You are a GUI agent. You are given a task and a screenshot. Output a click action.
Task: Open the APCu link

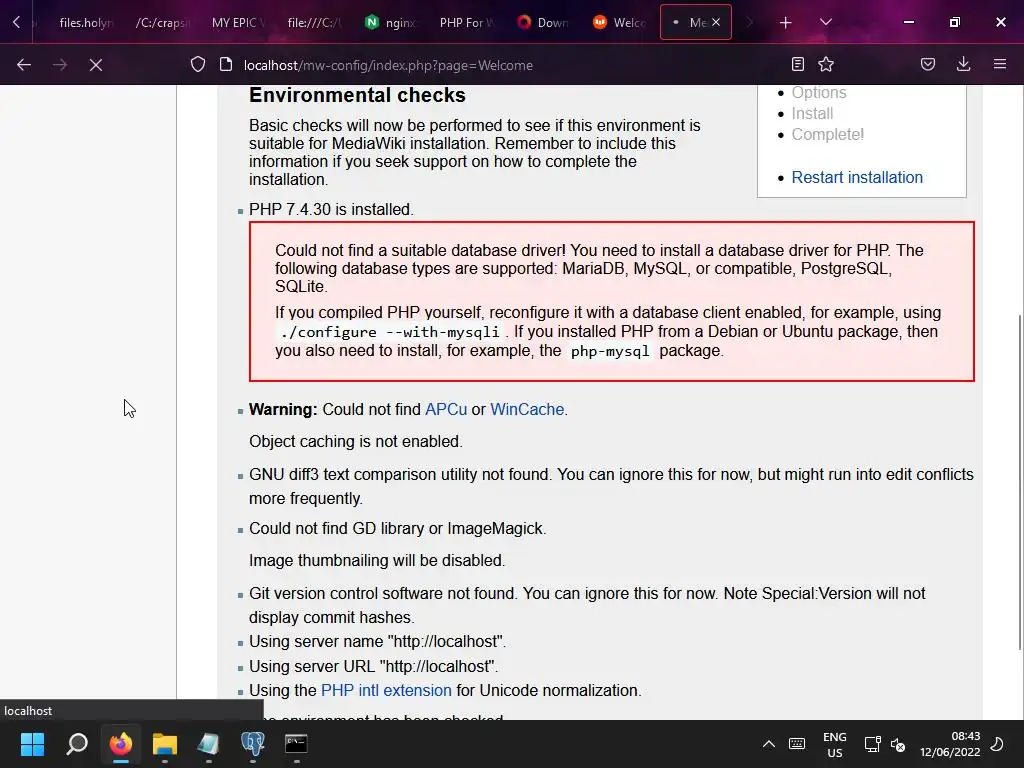(446, 409)
